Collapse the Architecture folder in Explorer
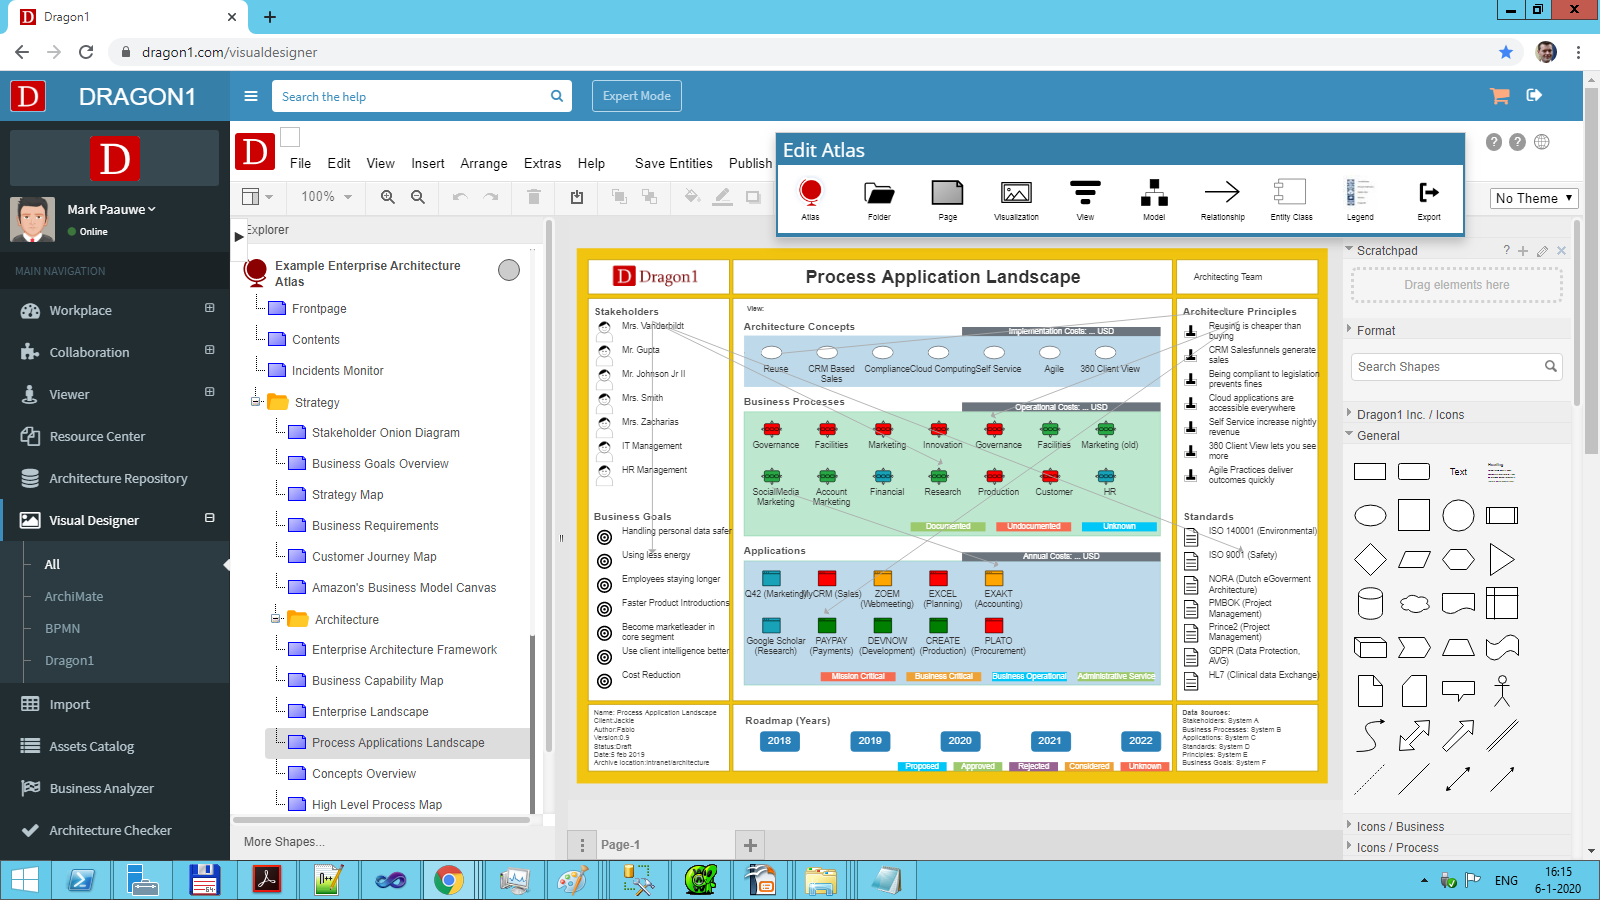The image size is (1600, 900). (276, 619)
